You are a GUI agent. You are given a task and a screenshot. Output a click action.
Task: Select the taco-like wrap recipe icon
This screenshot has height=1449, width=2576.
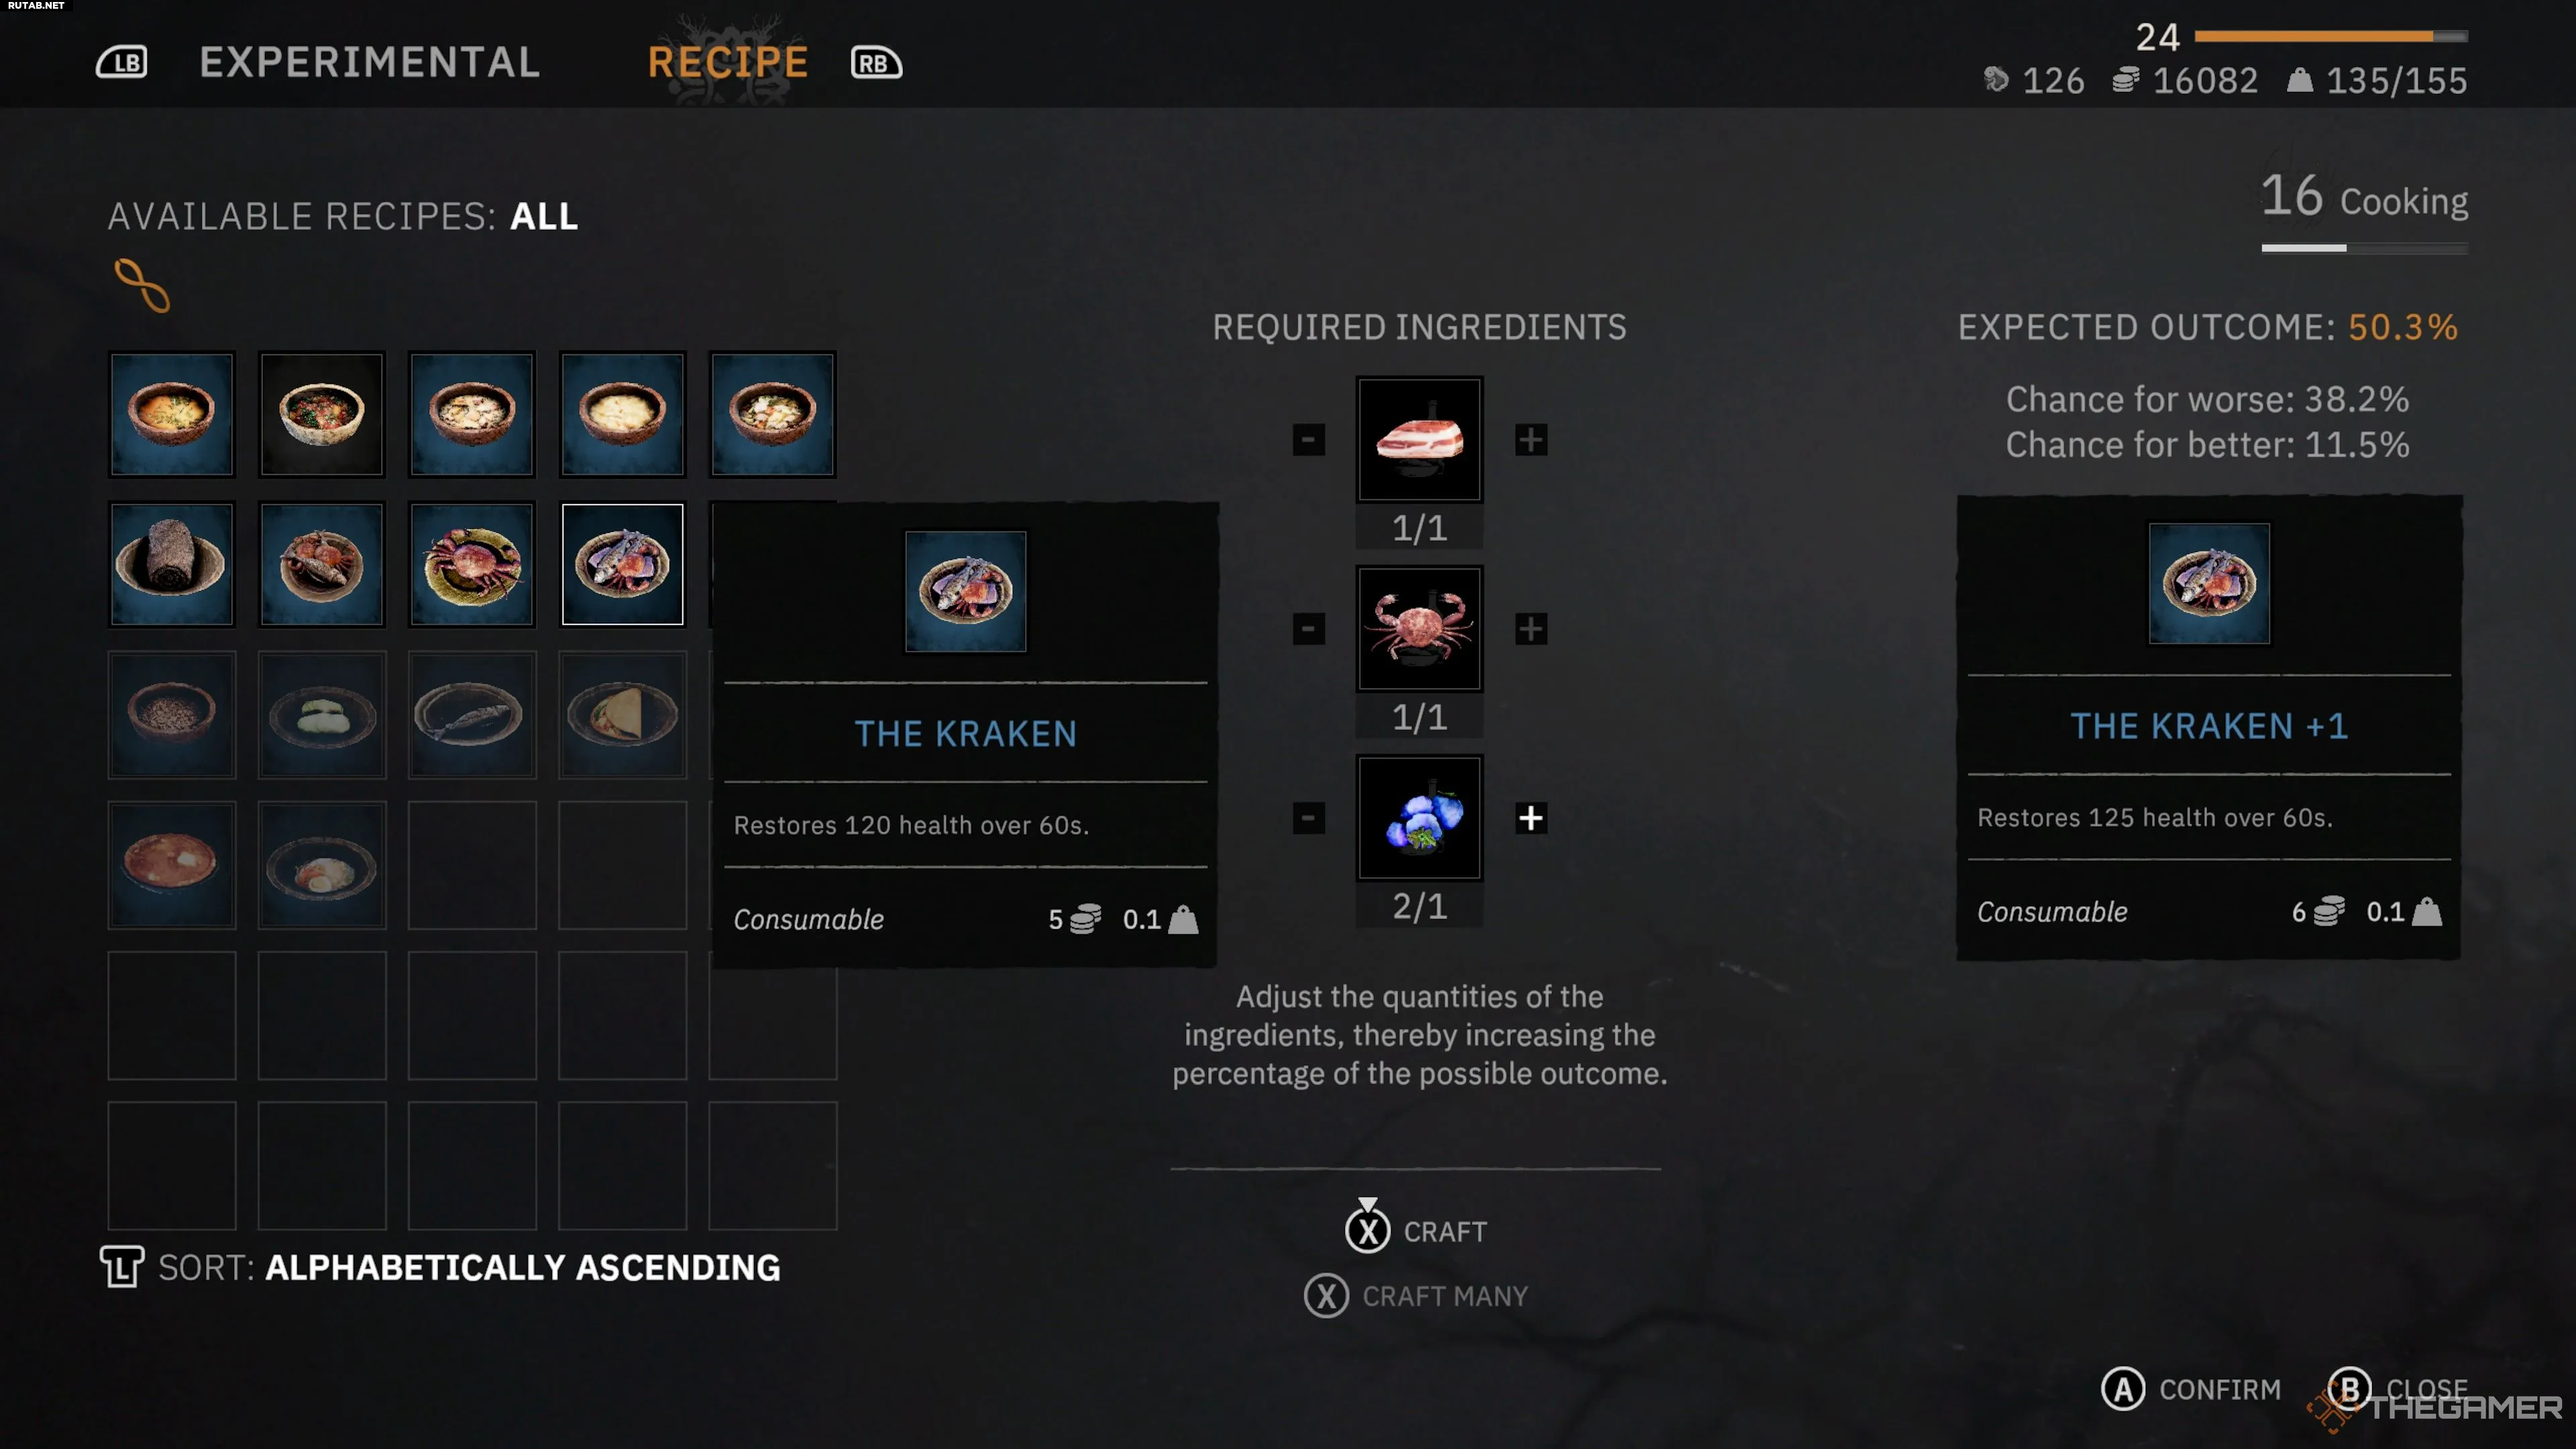click(x=622, y=714)
